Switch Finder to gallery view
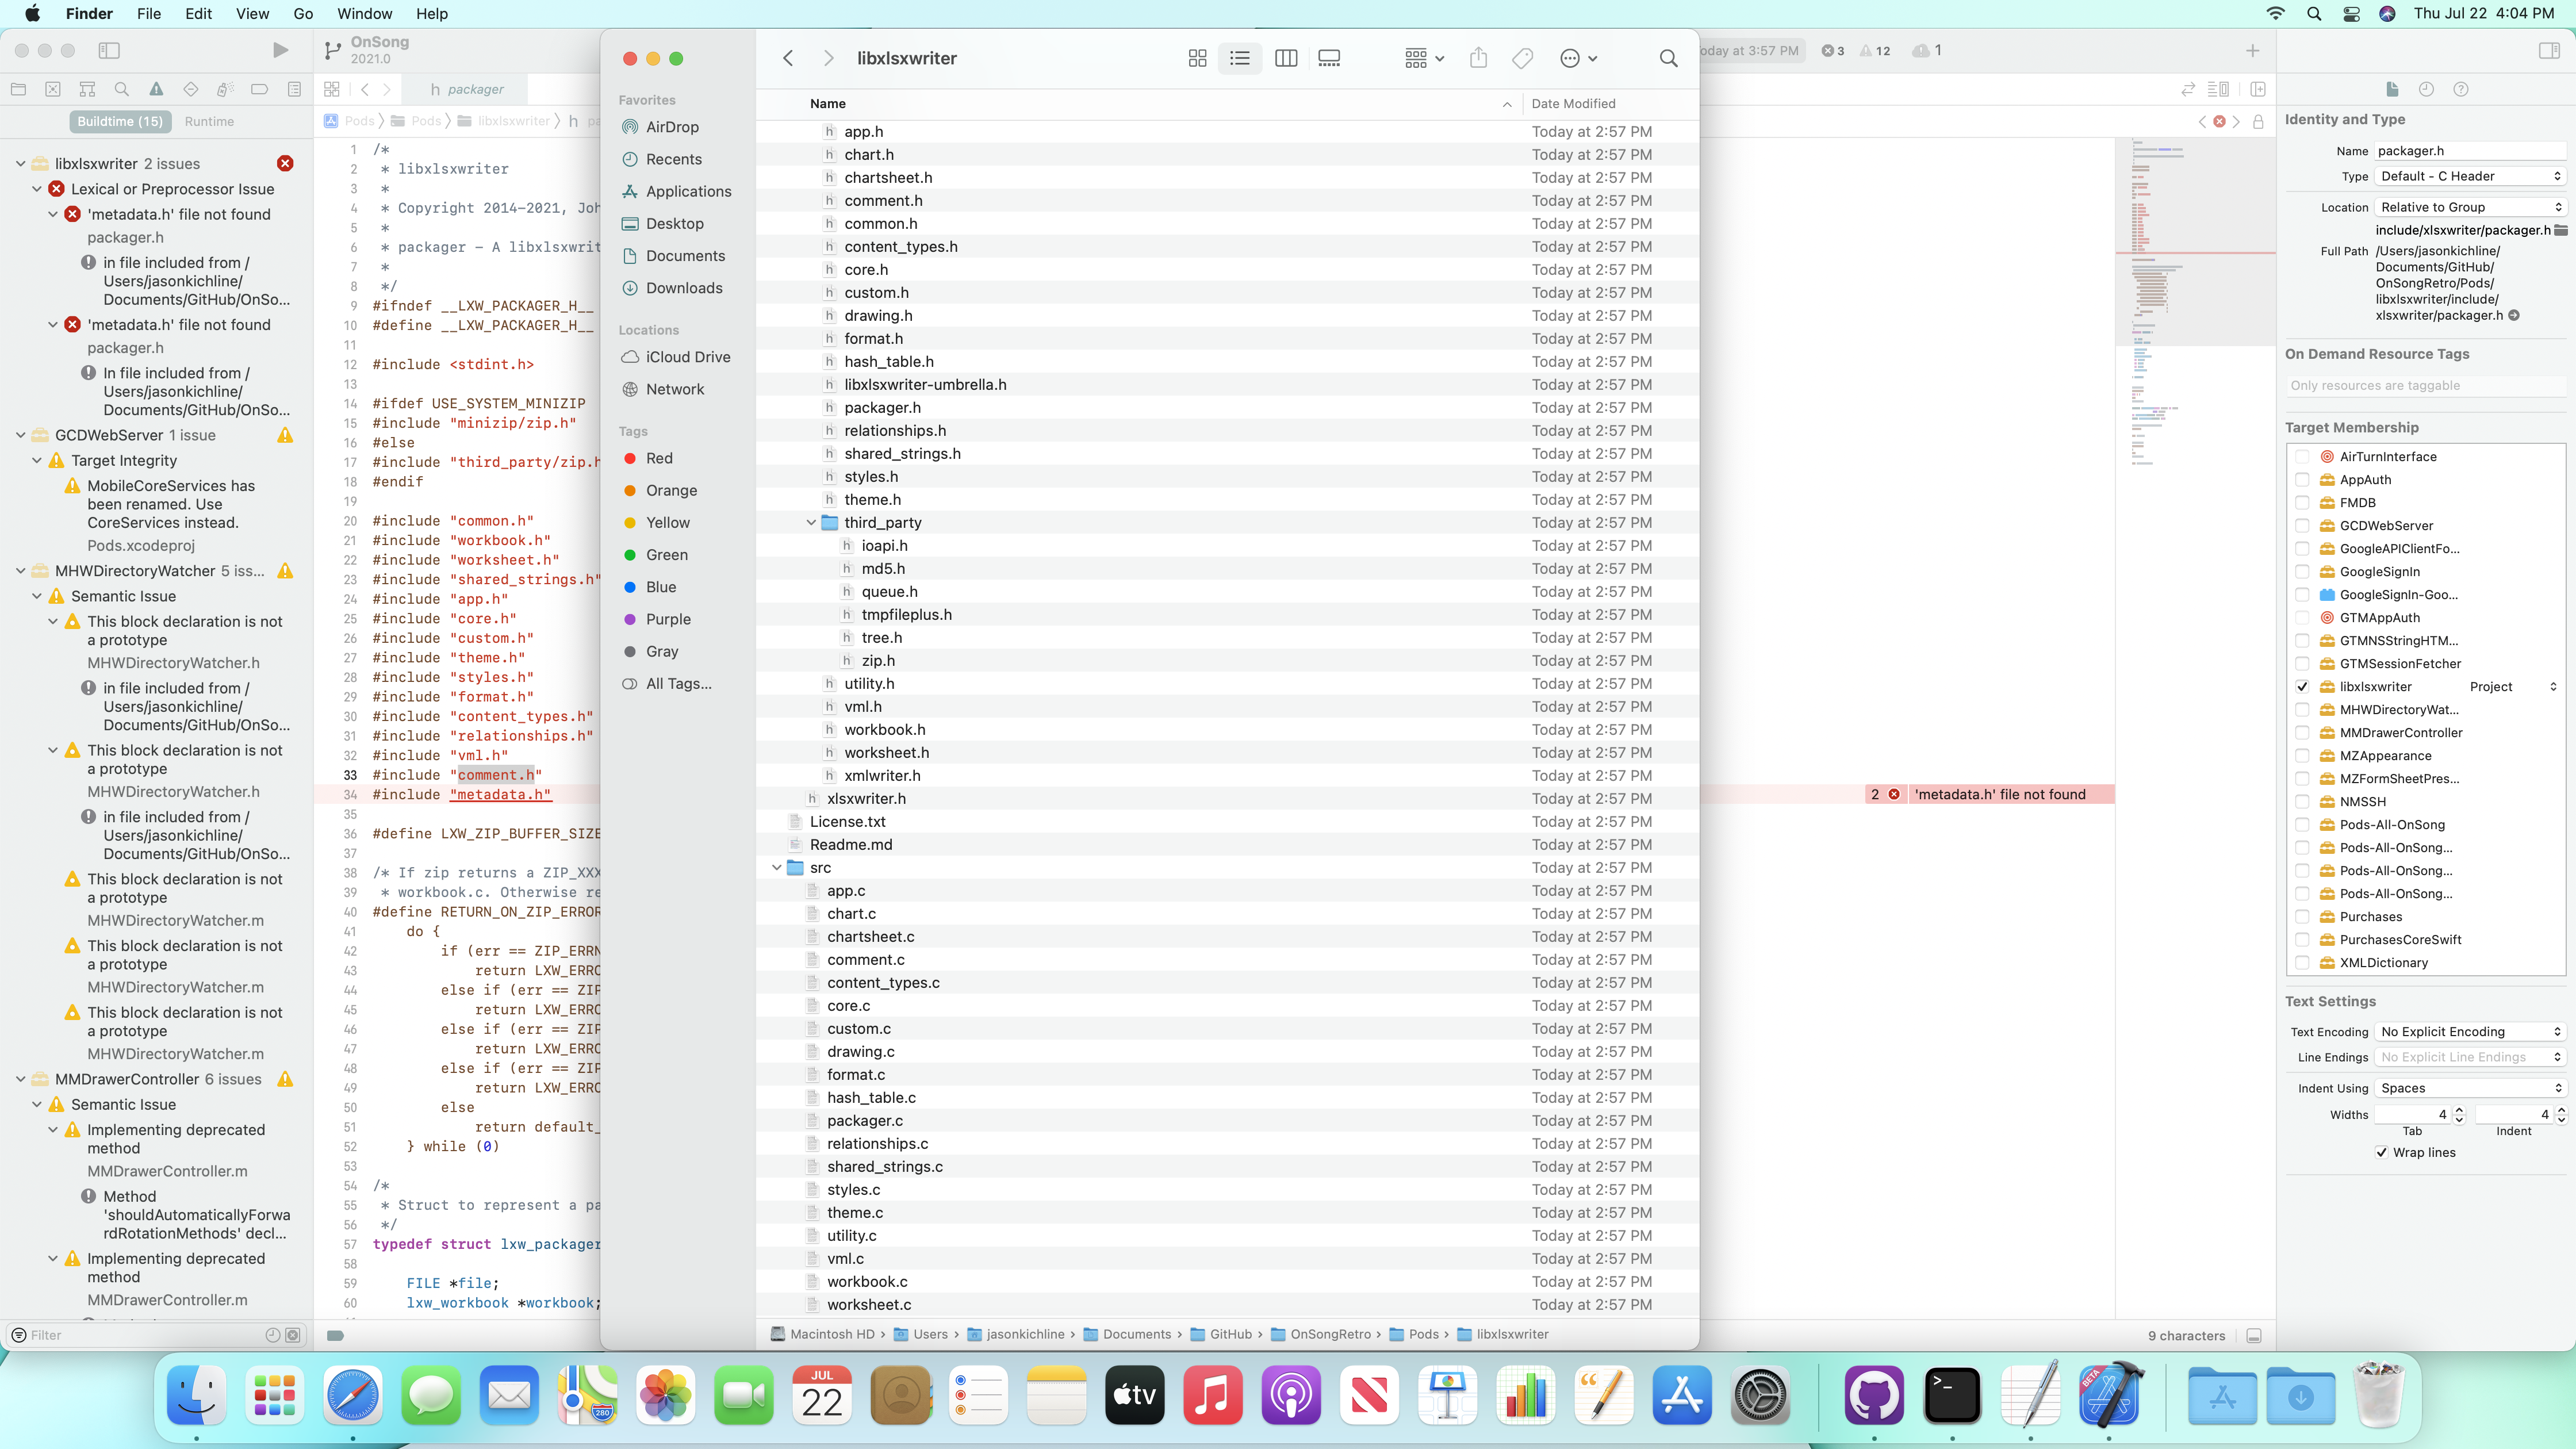The width and height of the screenshot is (2576, 1449). click(1329, 58)
